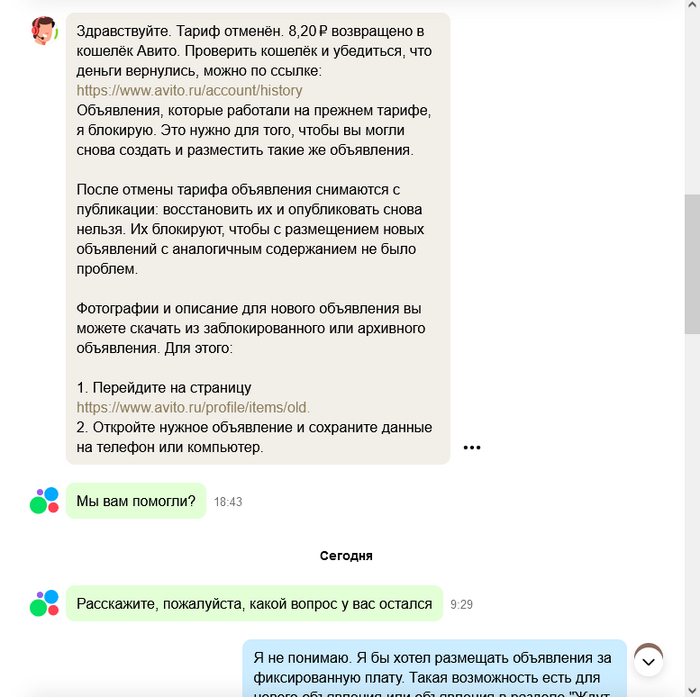The height and width of the screenshot is (697, 700).
Task: Click the "Сегодня" date separator
Action: [x=346, y=556]
